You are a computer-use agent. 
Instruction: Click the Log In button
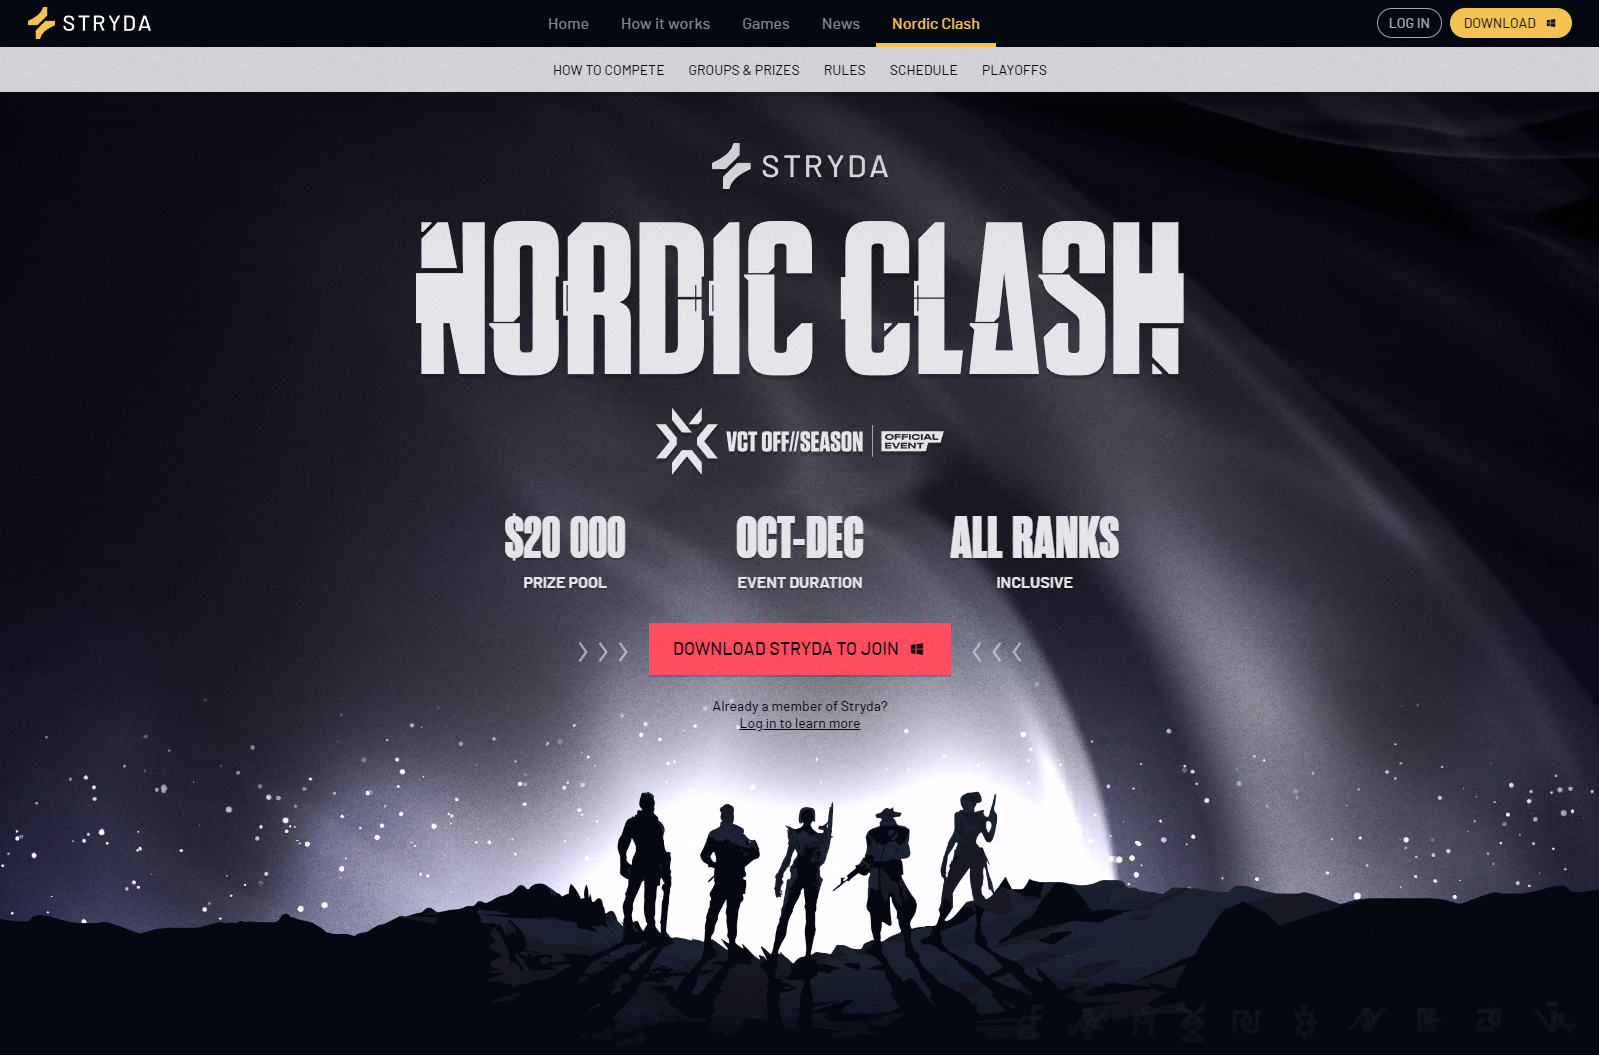pyautogui.click(x=1409, y=23)
